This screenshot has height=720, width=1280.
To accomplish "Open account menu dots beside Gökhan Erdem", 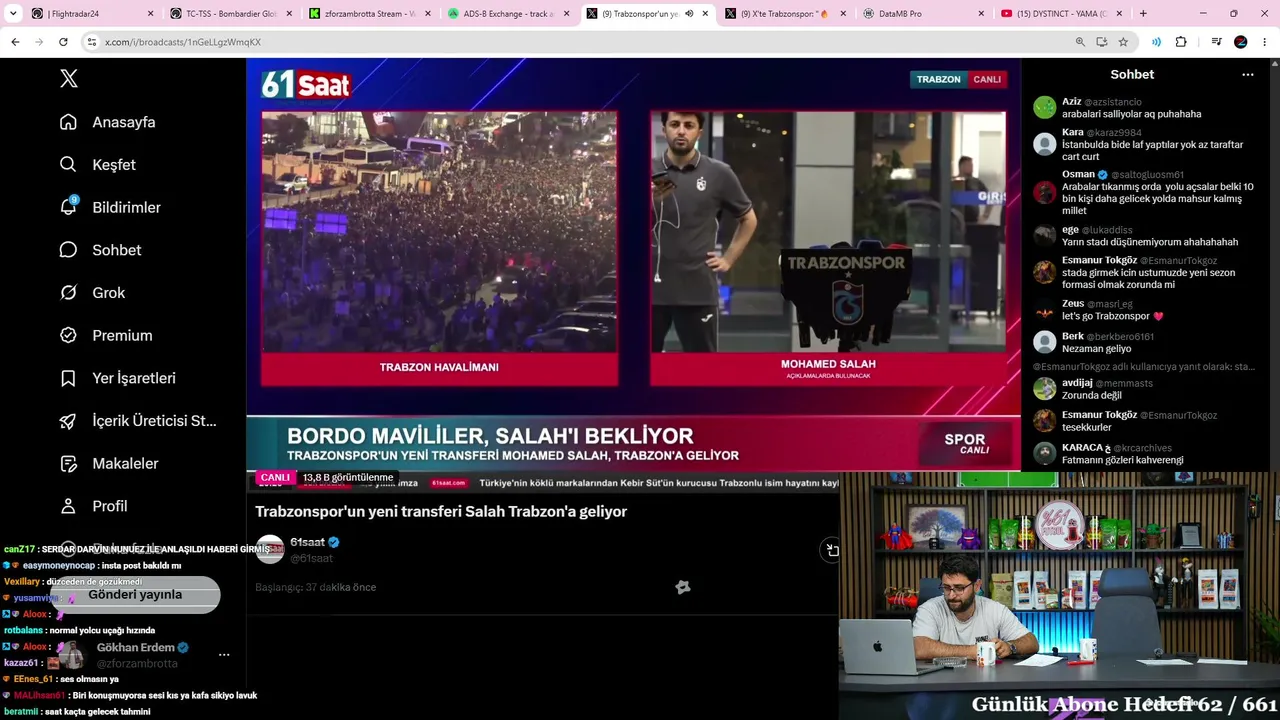I will [224, 655].
